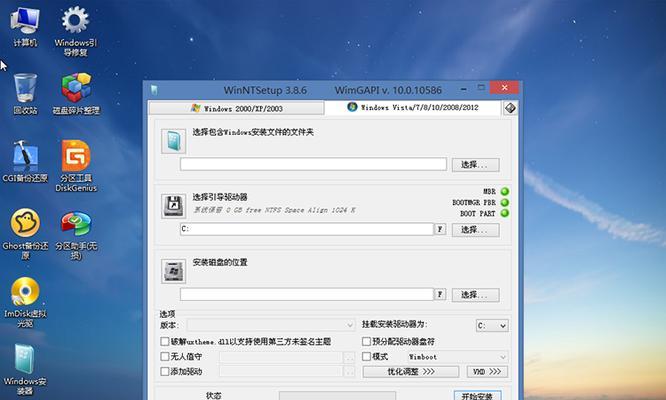The width and height of the screenshot is (666, 400).
Task: Click the installation files path field
Action: pyautogui.click(x=313, y=164)
